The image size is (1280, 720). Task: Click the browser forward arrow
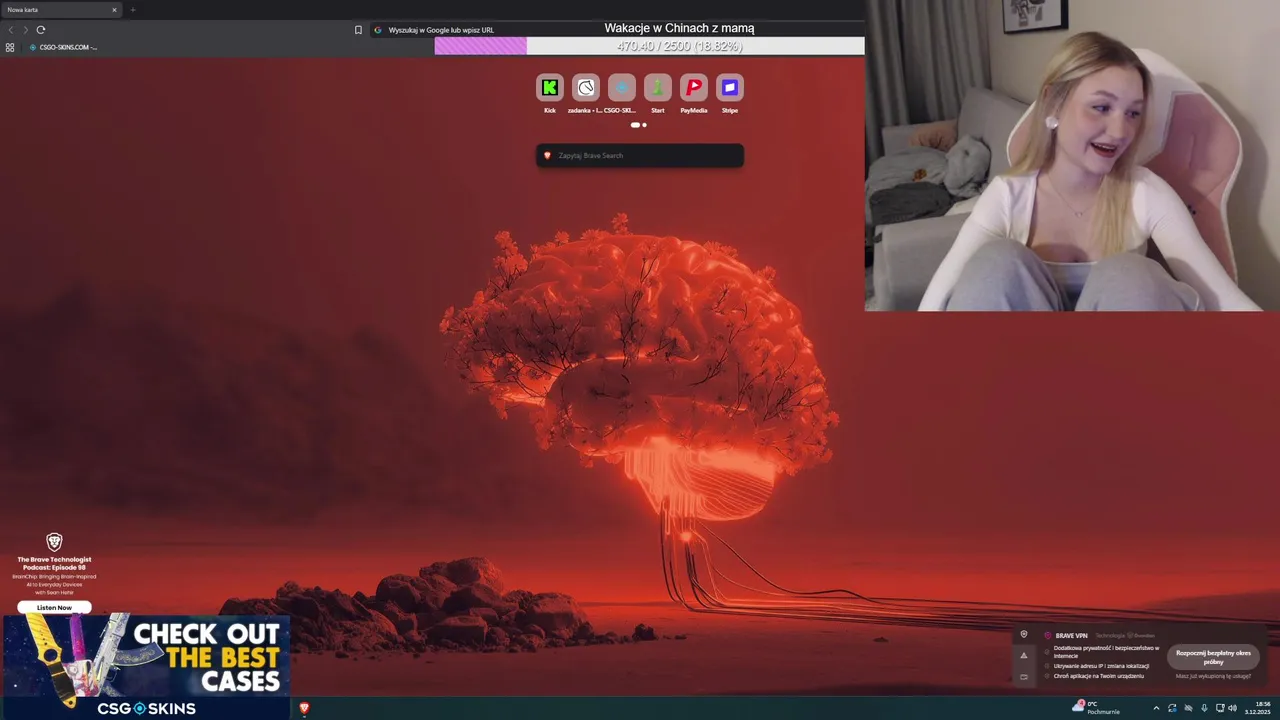coord(25,30)
